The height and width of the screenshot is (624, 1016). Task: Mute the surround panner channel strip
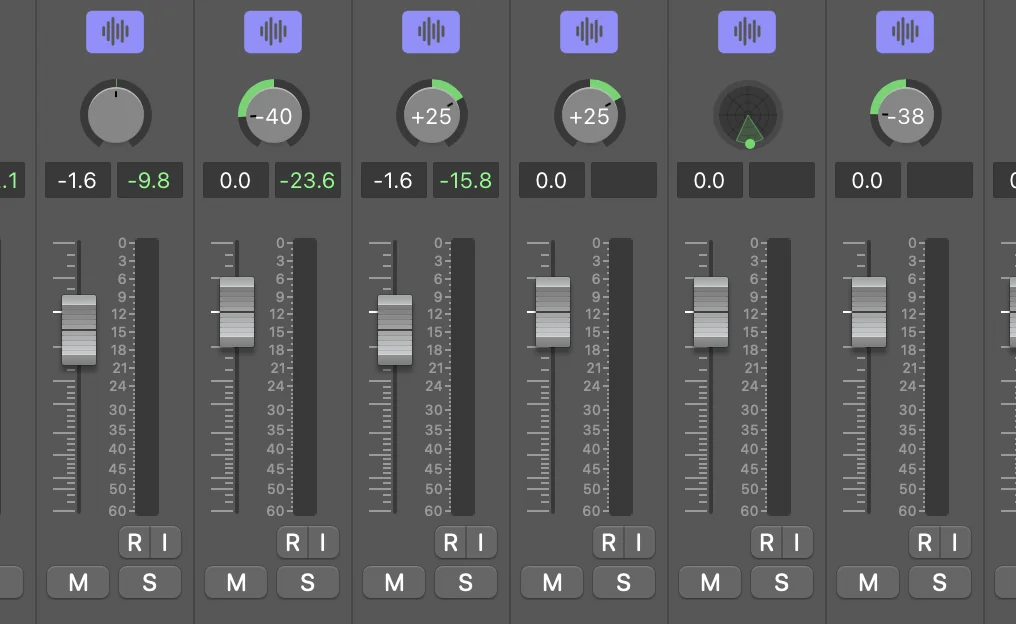pyautogui.click(x=710, y=582)
